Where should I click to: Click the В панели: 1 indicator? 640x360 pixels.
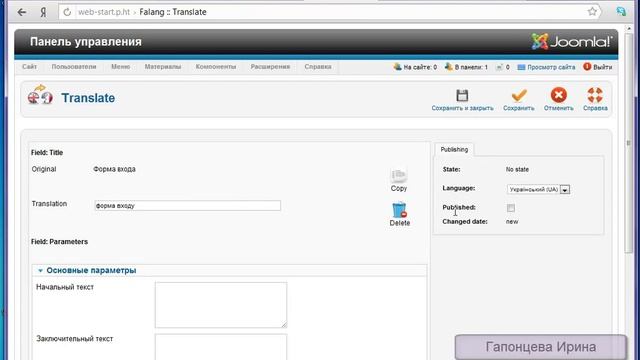tap(467, 67)
